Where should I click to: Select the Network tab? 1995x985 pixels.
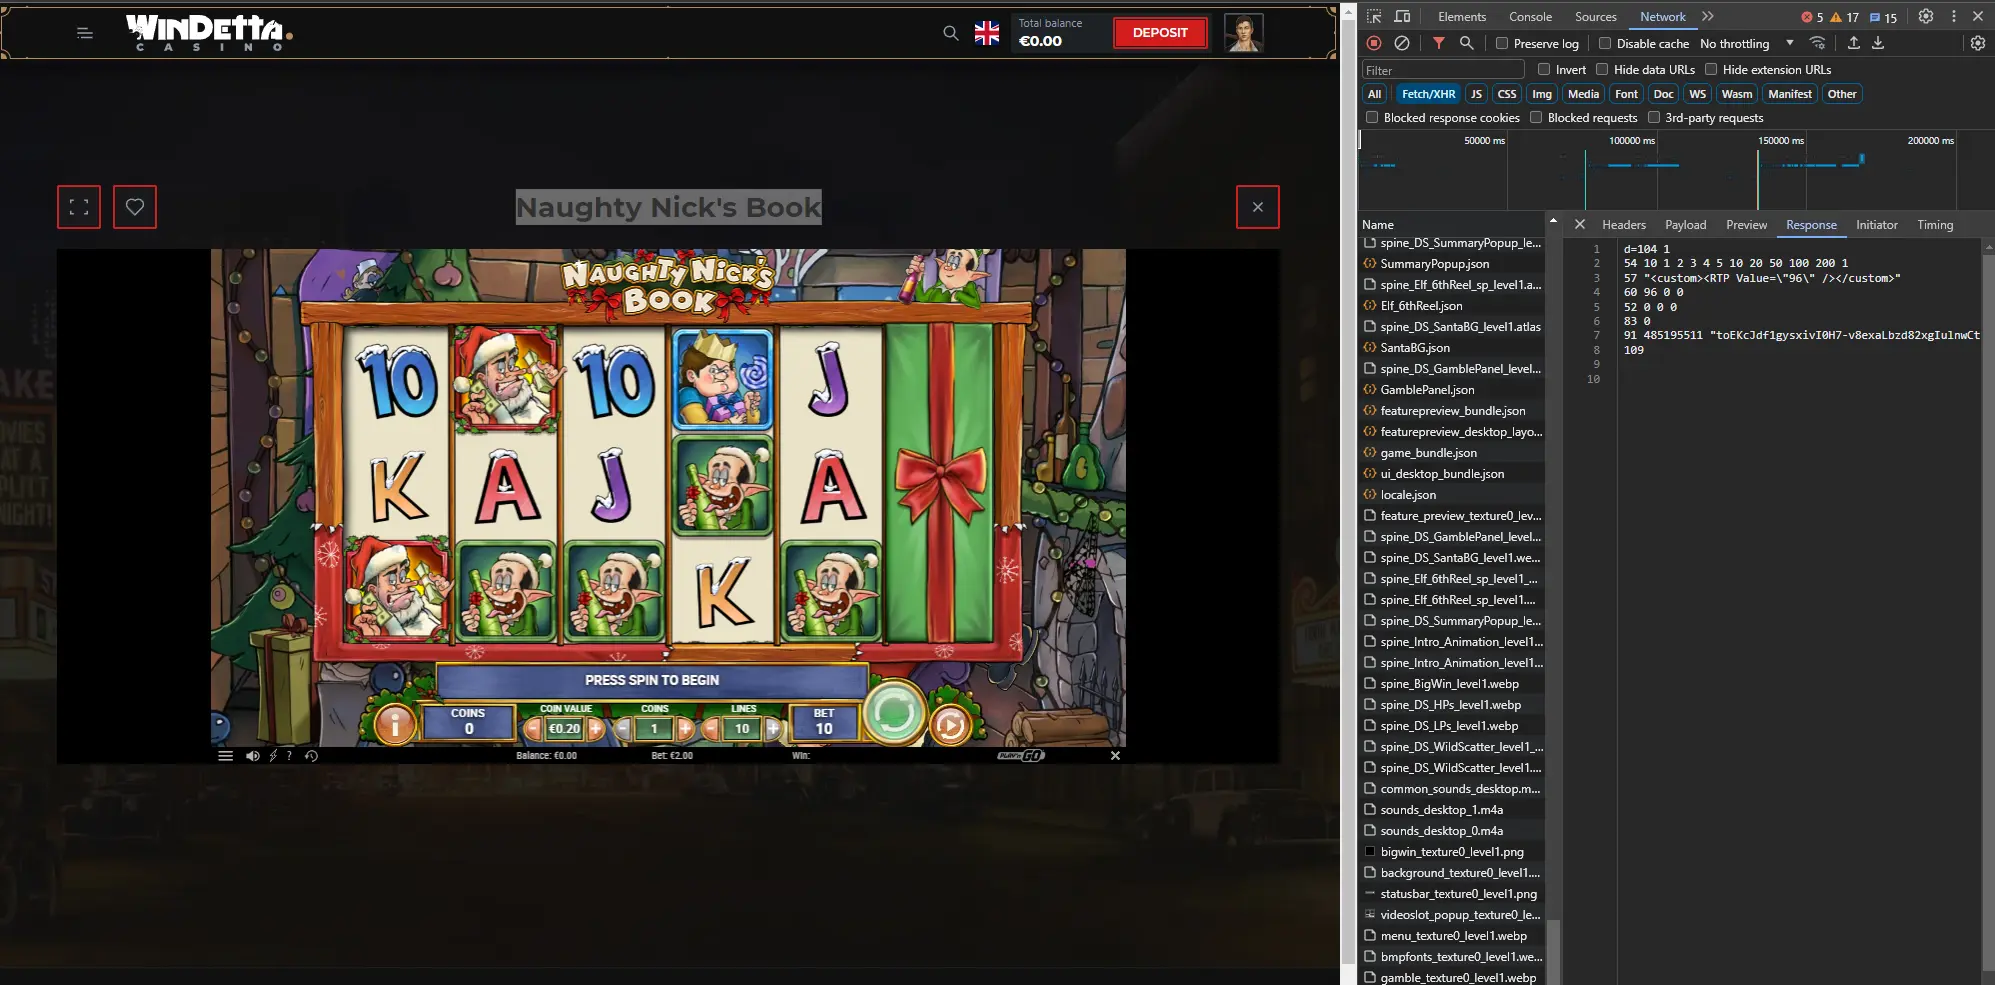1662,17
